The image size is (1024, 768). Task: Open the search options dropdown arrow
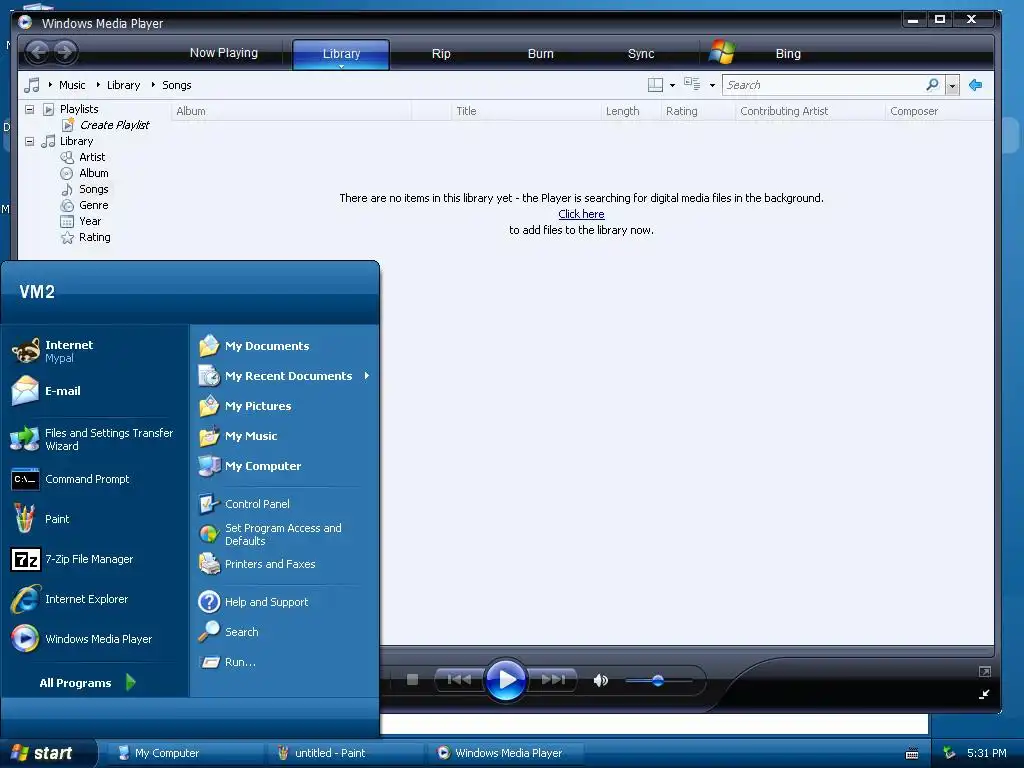coord(952,86)
